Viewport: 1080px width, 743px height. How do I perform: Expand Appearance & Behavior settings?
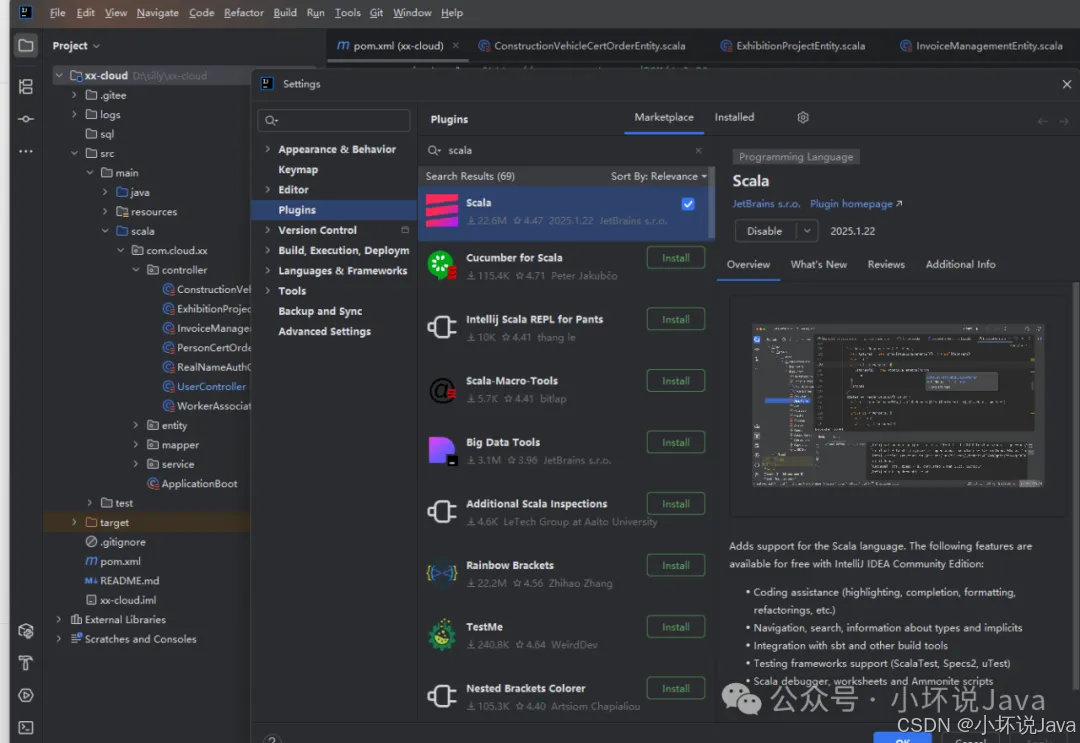point(267,149)
